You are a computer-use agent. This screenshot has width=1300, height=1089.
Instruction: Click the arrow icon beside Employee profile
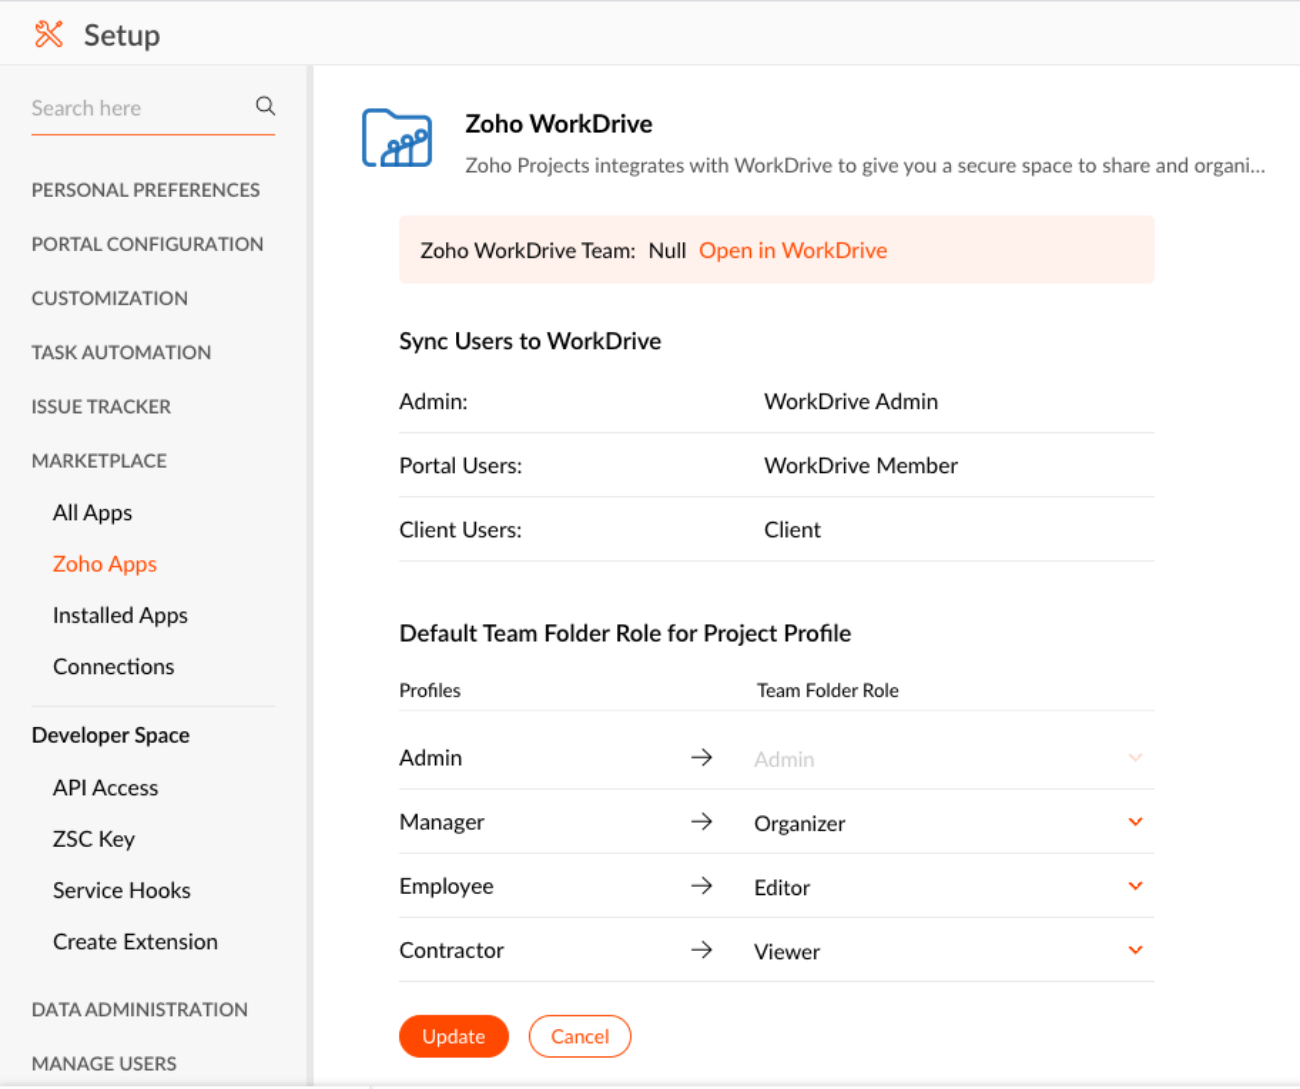(x=703, y=885)
